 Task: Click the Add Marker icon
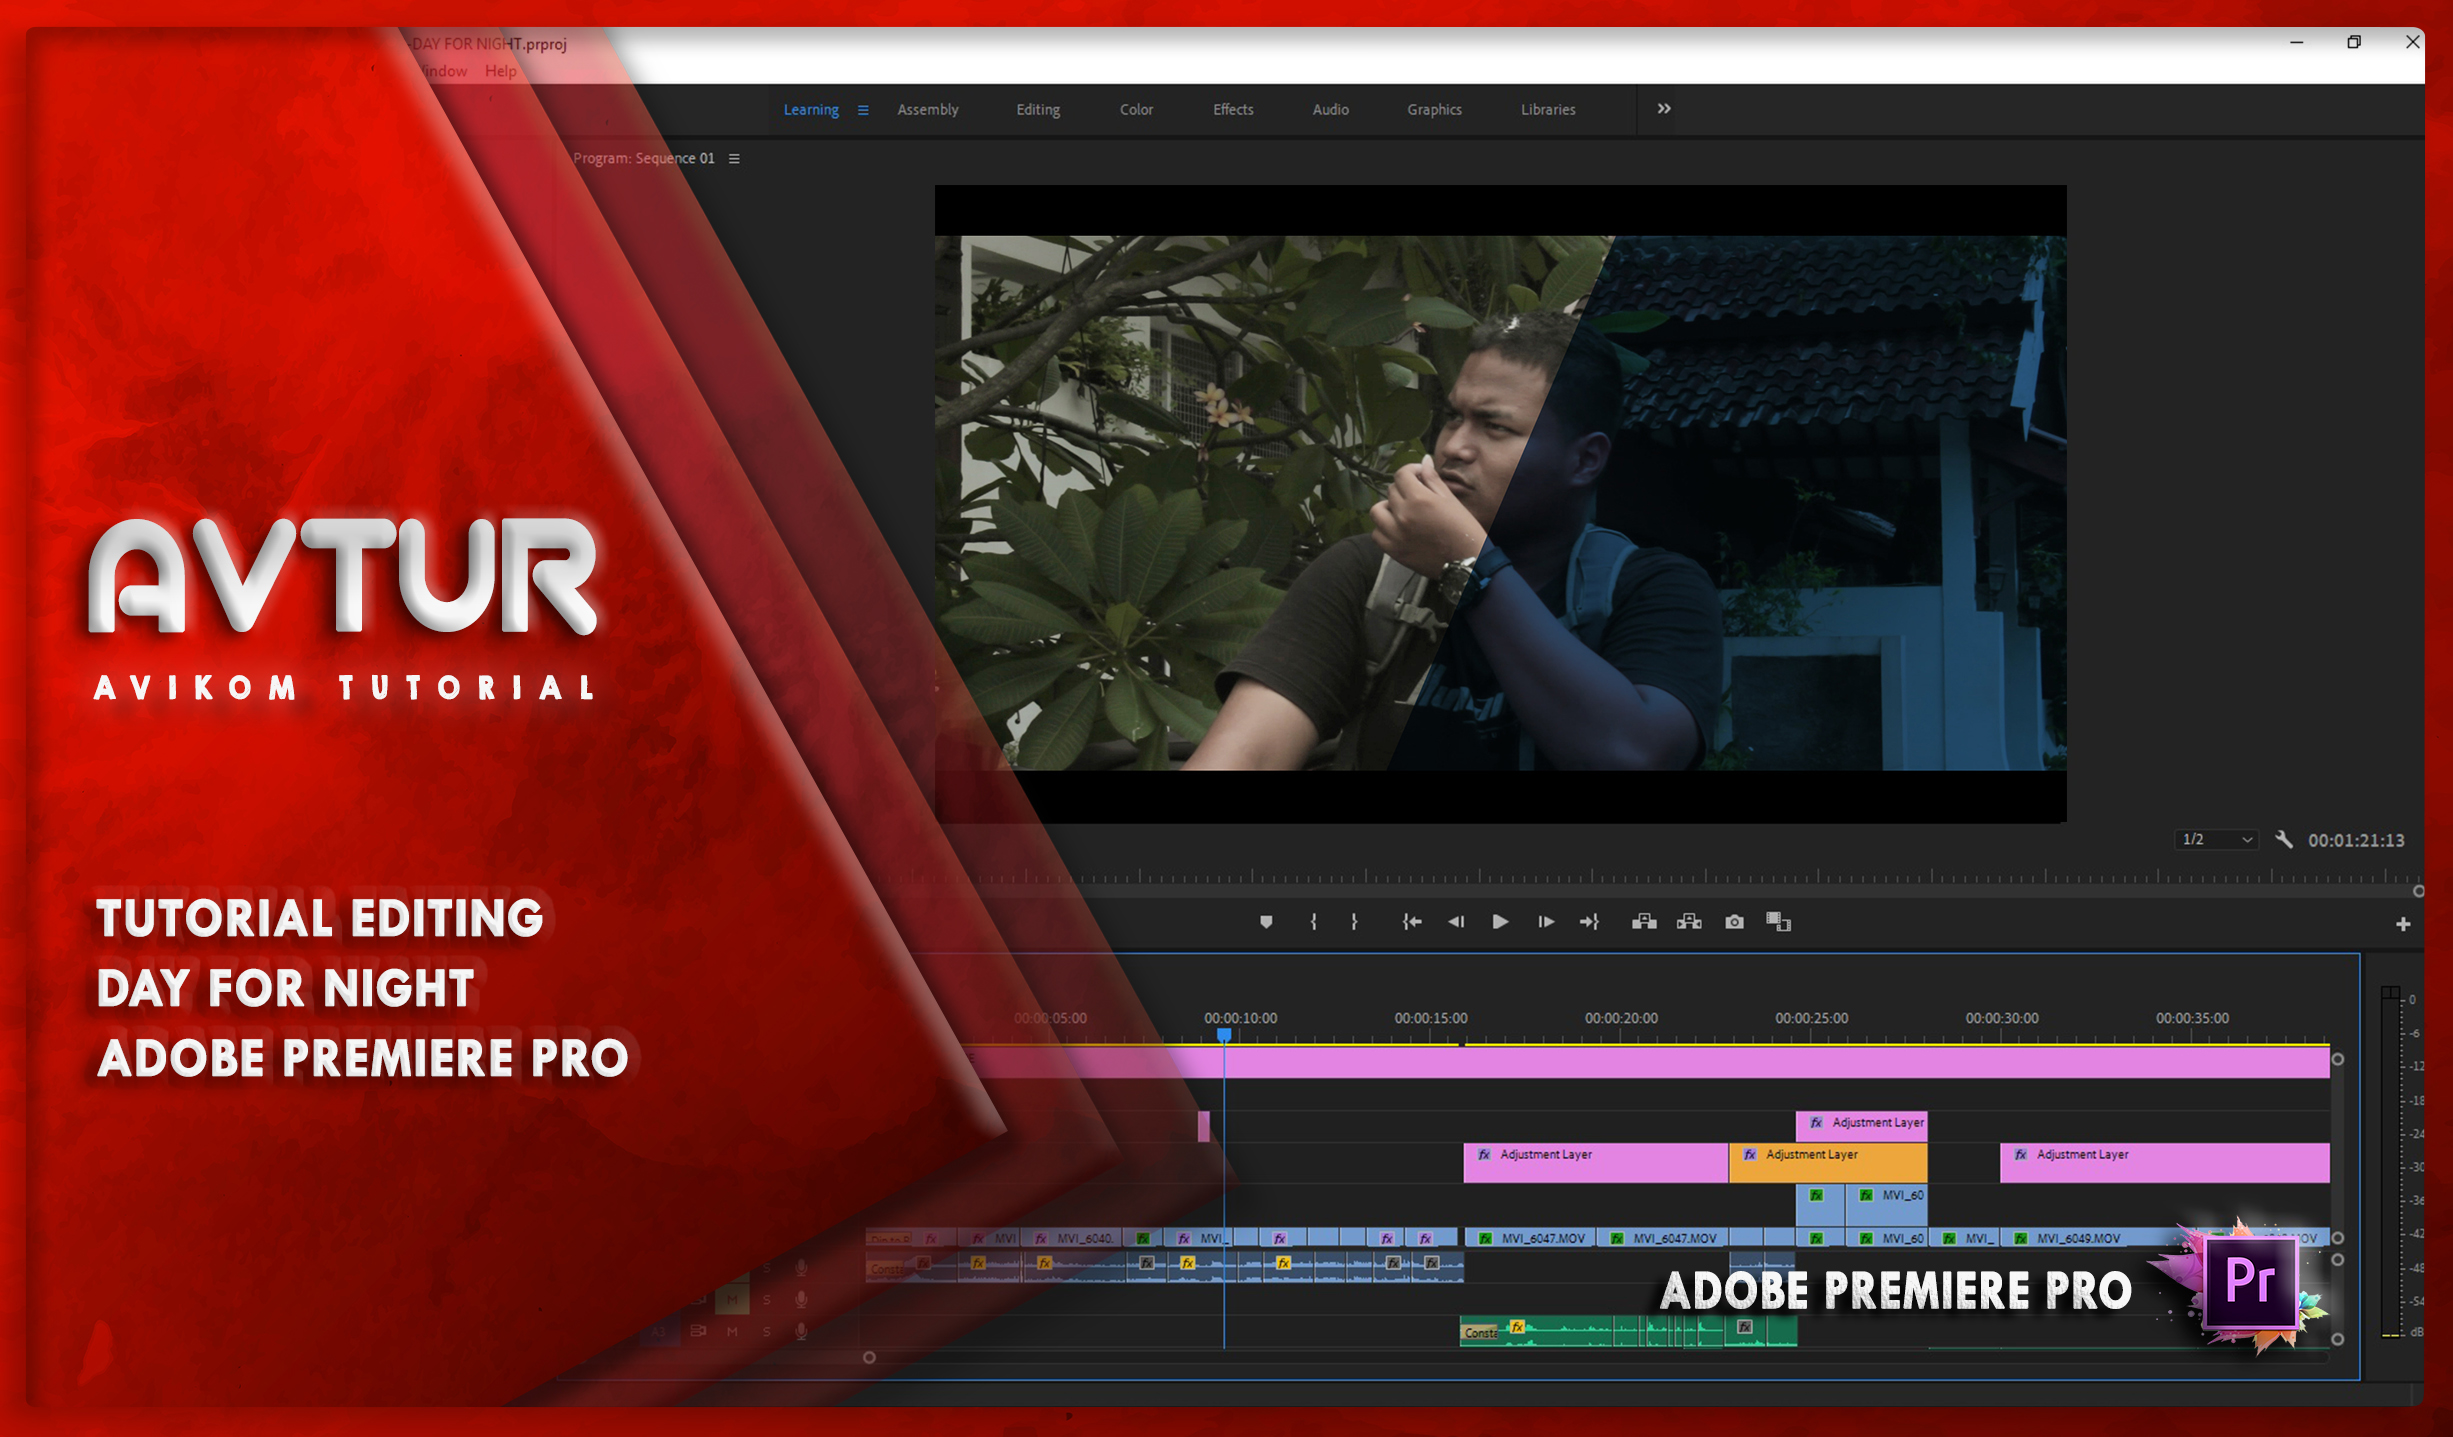click(x=1266, y=922)
